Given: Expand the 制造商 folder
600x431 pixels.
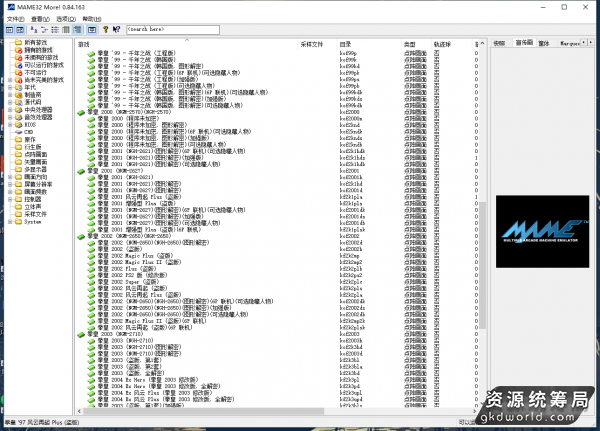Looking at the screenshot, I should pos(10,95).
